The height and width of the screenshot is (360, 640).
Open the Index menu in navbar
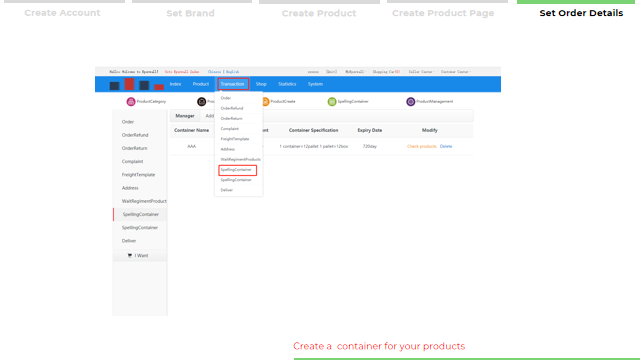175,84
